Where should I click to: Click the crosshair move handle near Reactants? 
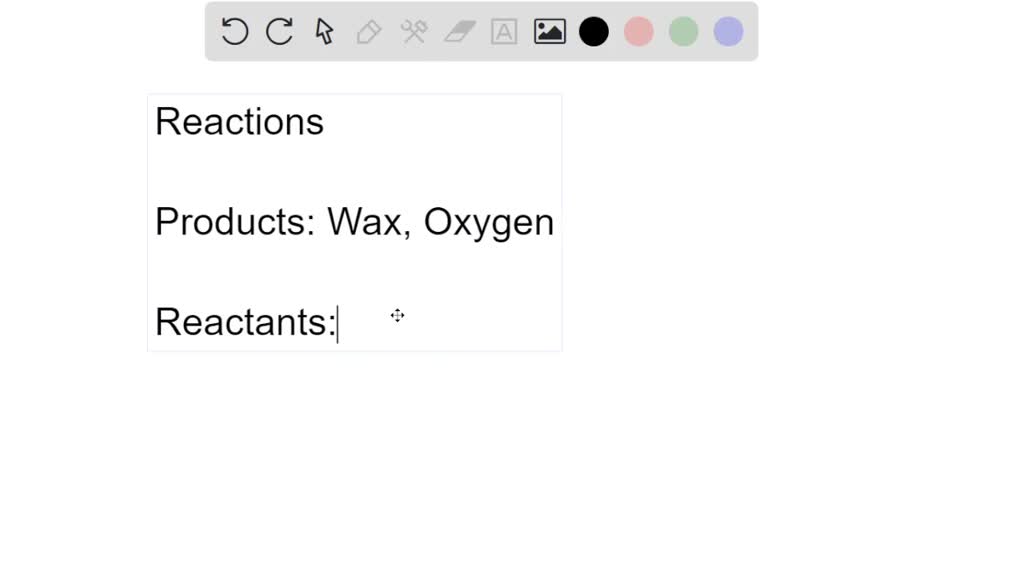(397, 316)
